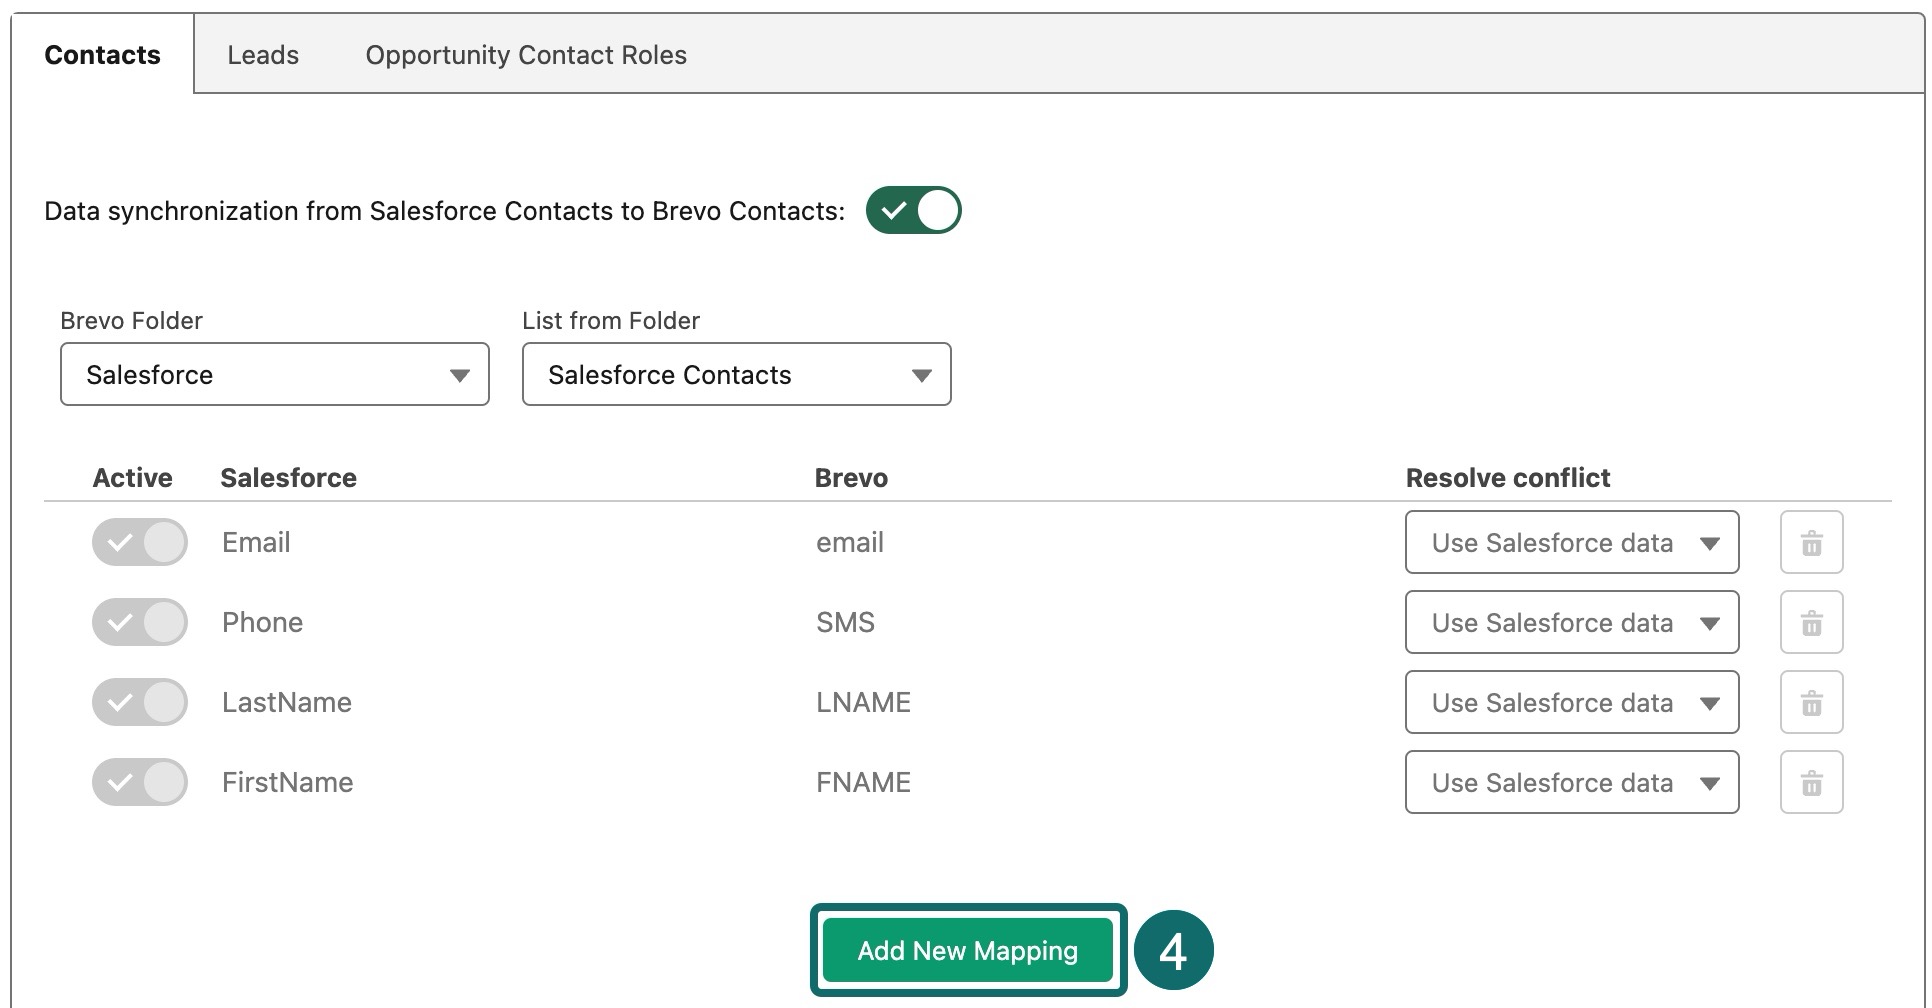Toggle the Email mapping active switch
The width and height of the screenshot is (1932, 1008).
point(140,542)
